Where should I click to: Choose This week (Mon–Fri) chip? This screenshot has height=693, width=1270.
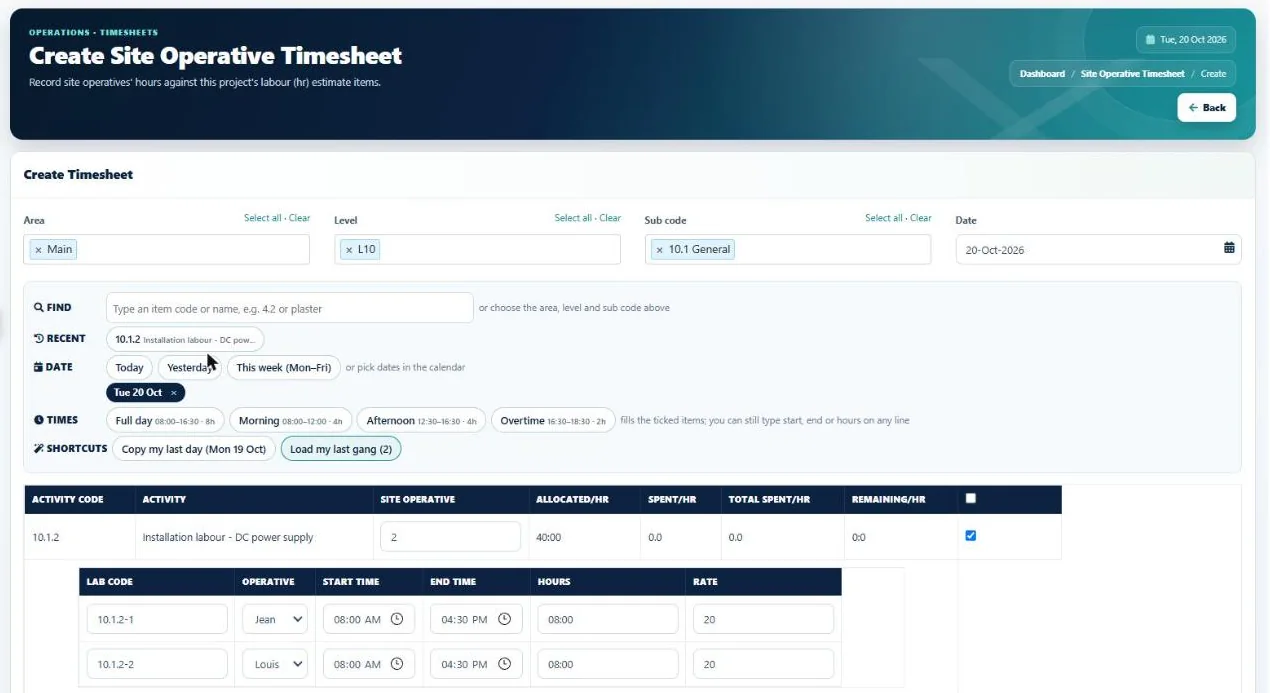(x=284, y=367)
